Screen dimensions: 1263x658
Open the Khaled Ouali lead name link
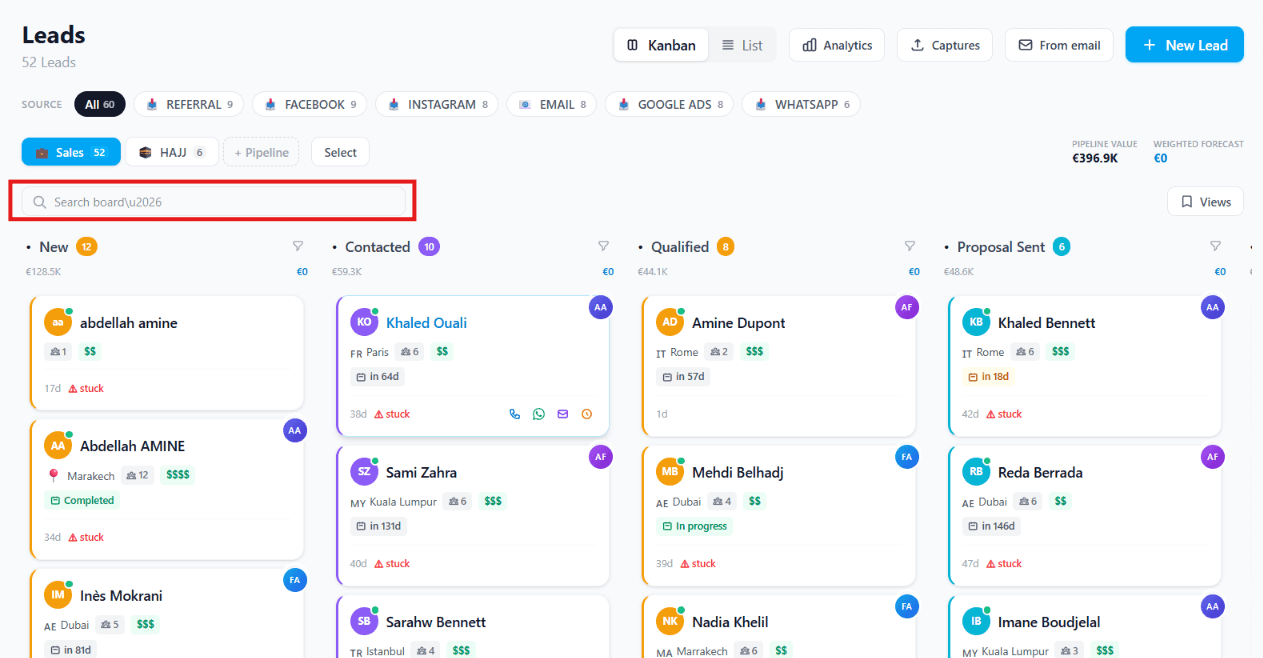click(x=426, y=323)
